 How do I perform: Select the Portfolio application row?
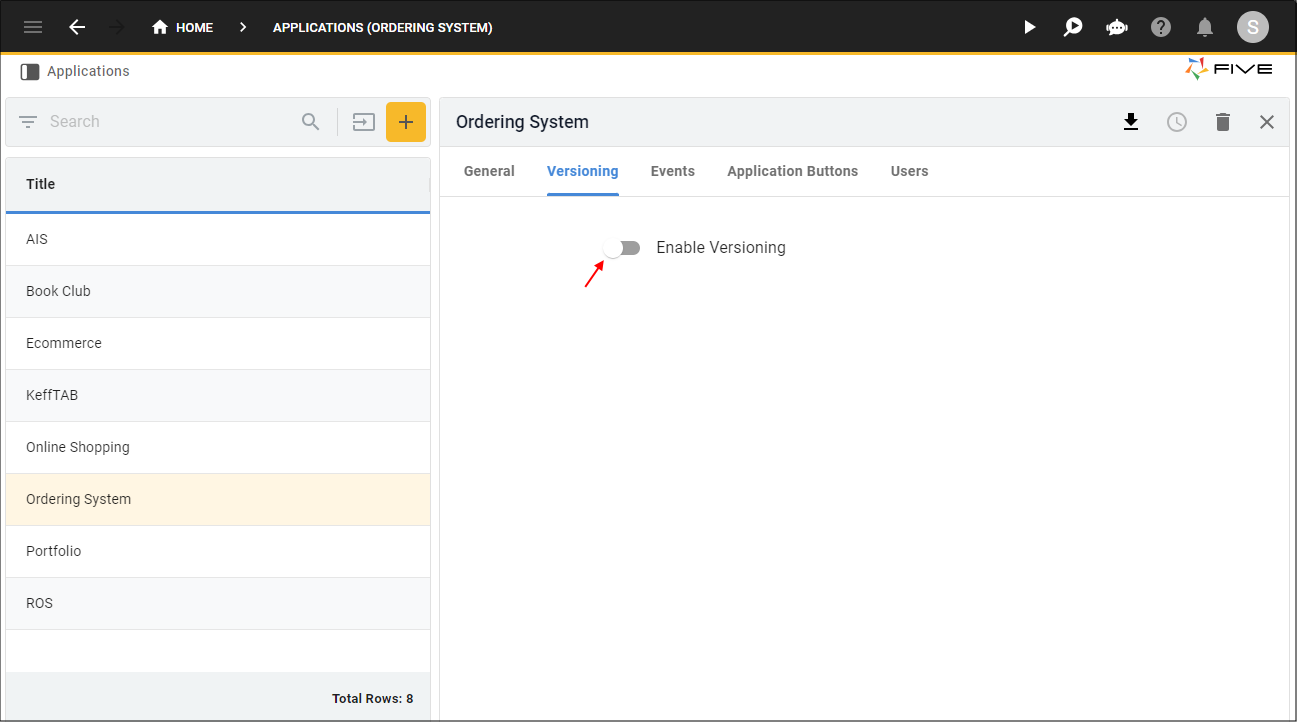click(218, 551)
